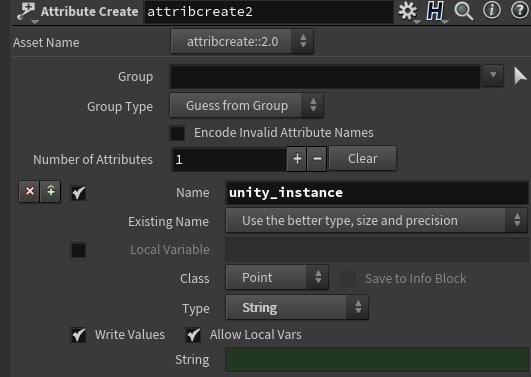Open the node info icon
This screenshot has width=531, height=377.
[492, 11]
